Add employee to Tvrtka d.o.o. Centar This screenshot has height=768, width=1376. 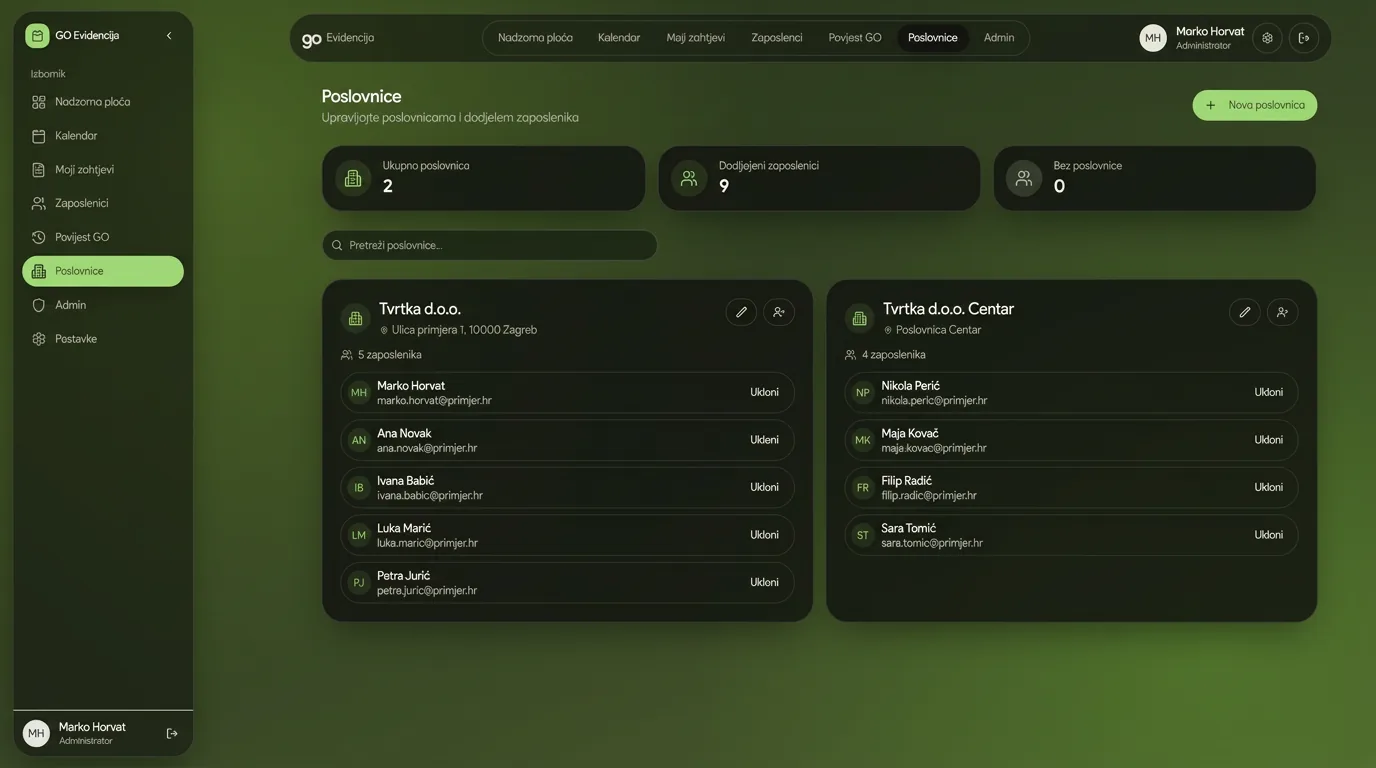point(1283,312)
